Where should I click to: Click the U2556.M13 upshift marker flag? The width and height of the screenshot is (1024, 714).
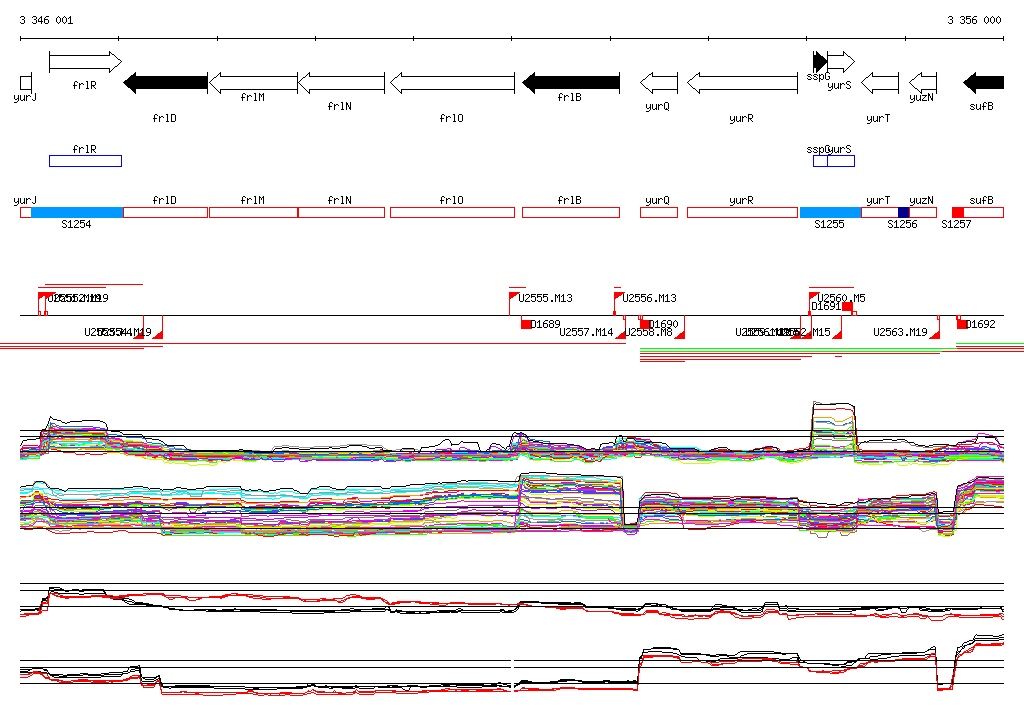pos(618,297)
